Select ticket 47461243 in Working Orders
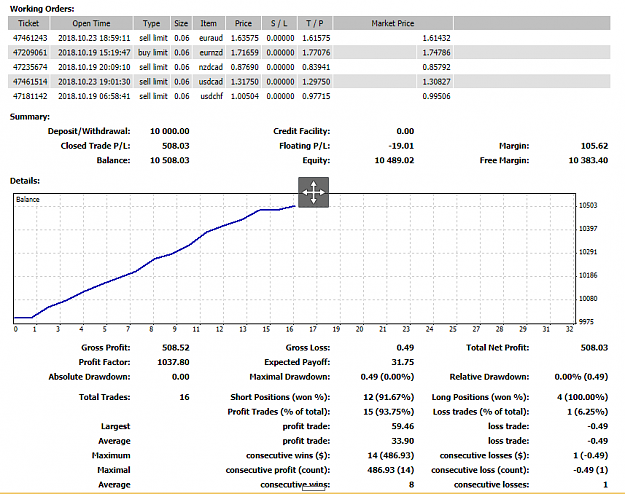The height and width of the screenshot is (494, 625). [30, 38]
